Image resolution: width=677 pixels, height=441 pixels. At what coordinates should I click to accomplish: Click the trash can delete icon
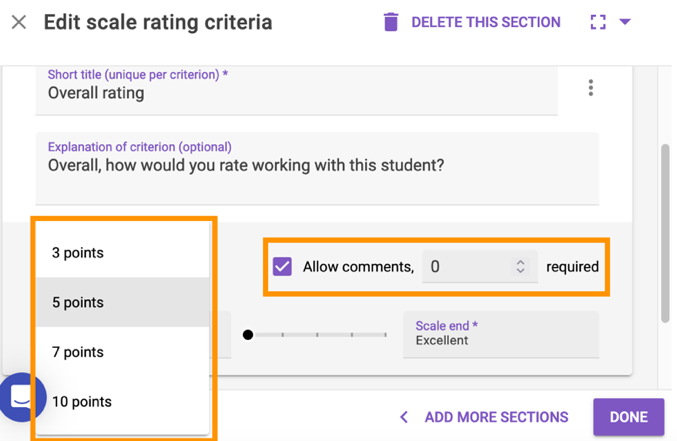pos(391,22)
